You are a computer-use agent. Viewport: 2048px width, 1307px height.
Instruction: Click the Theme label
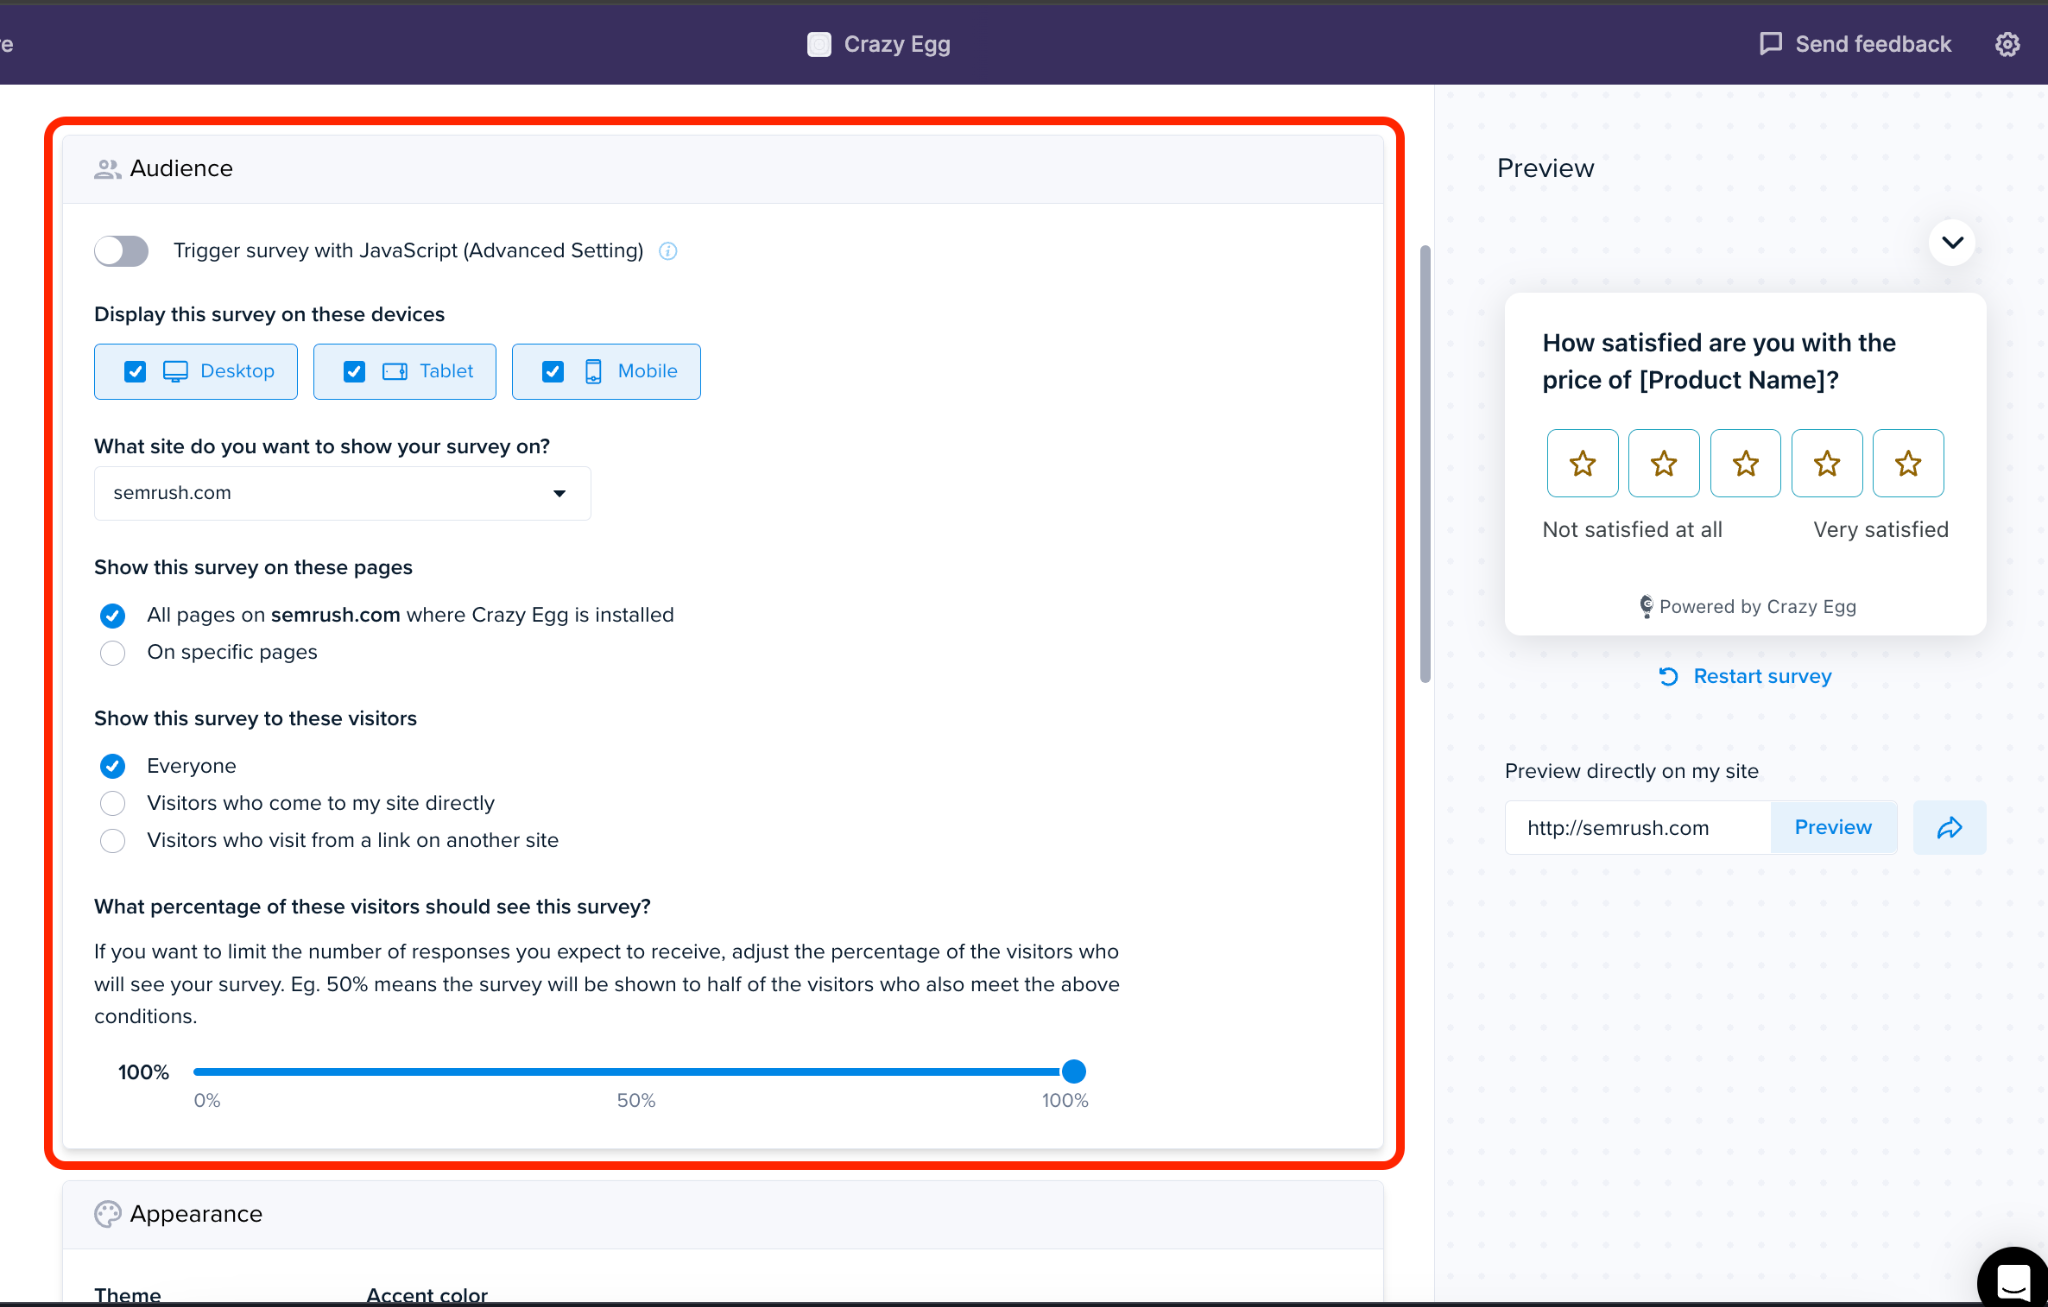tap(127, 1295)
